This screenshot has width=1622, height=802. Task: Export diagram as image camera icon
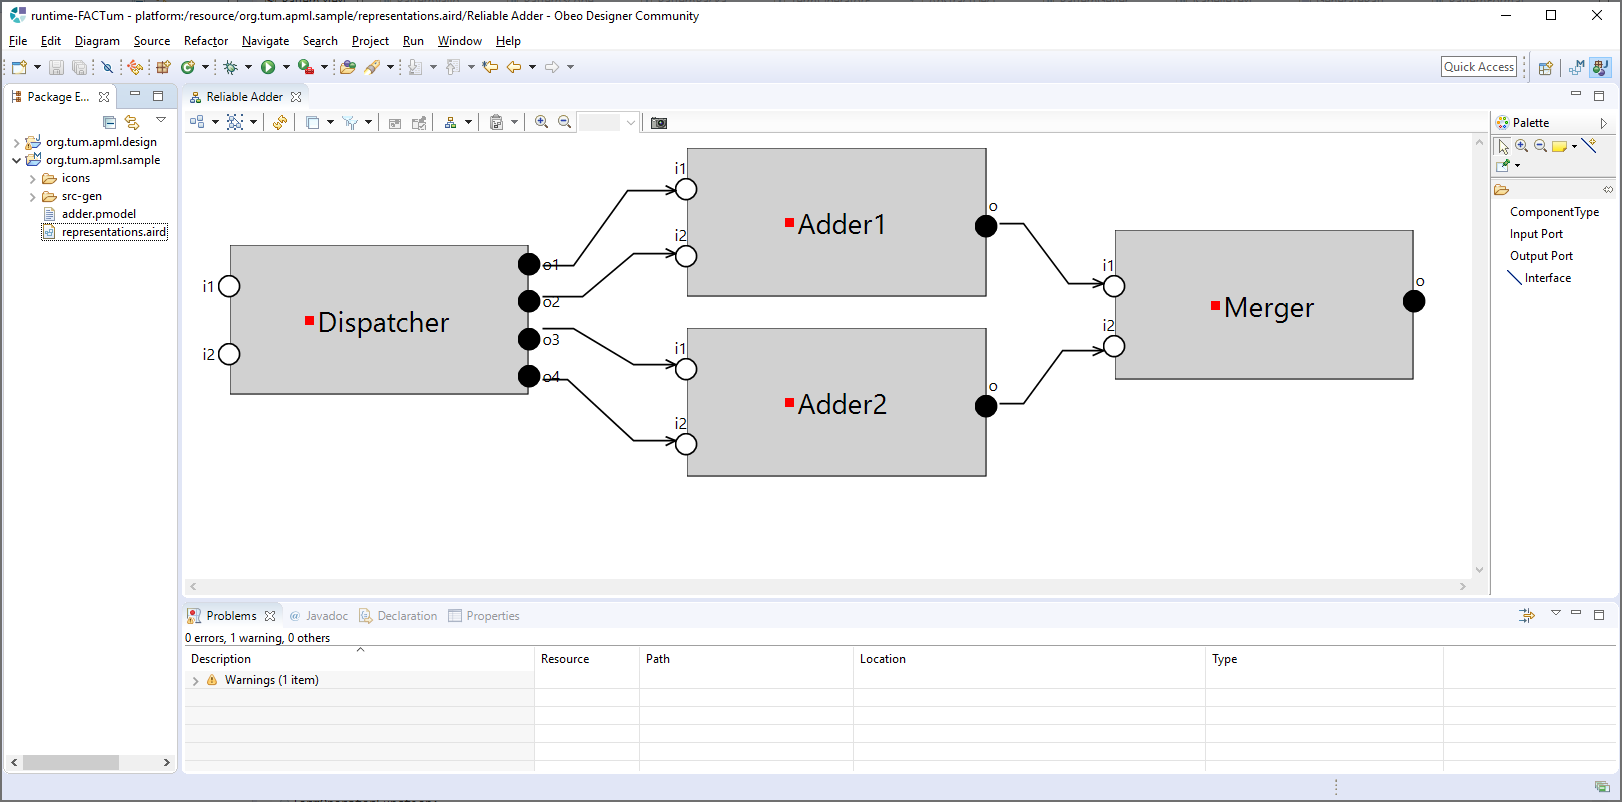point(659,123)
